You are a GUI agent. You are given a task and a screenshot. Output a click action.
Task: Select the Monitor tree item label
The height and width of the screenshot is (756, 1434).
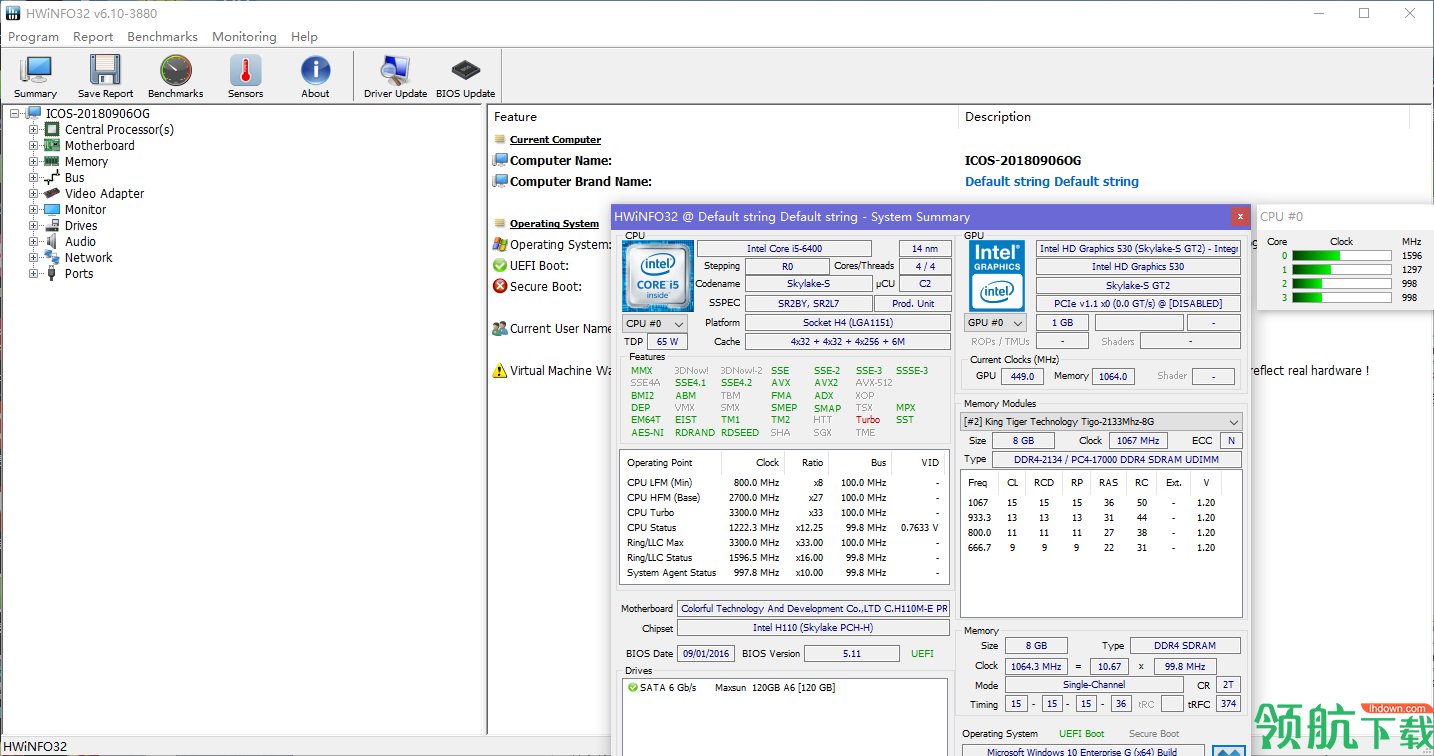point(85,209)
